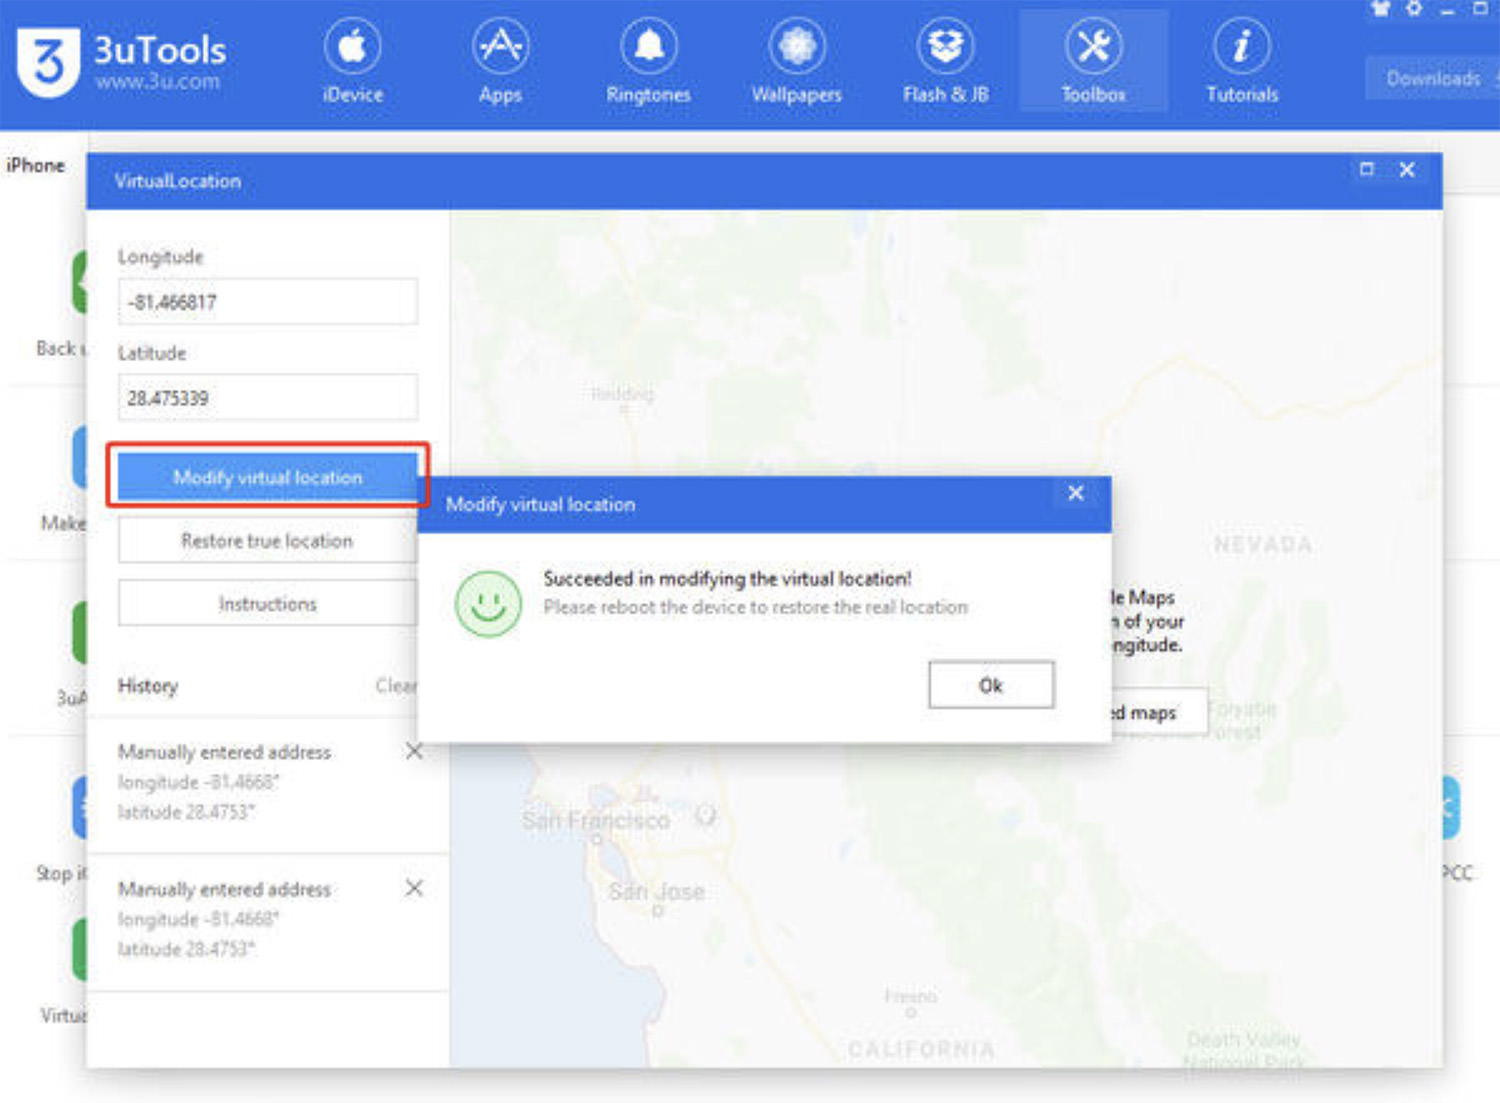Select second Manually entered address history item
This screenshot has width=1500, height=1103.
(x=267, y=921)
